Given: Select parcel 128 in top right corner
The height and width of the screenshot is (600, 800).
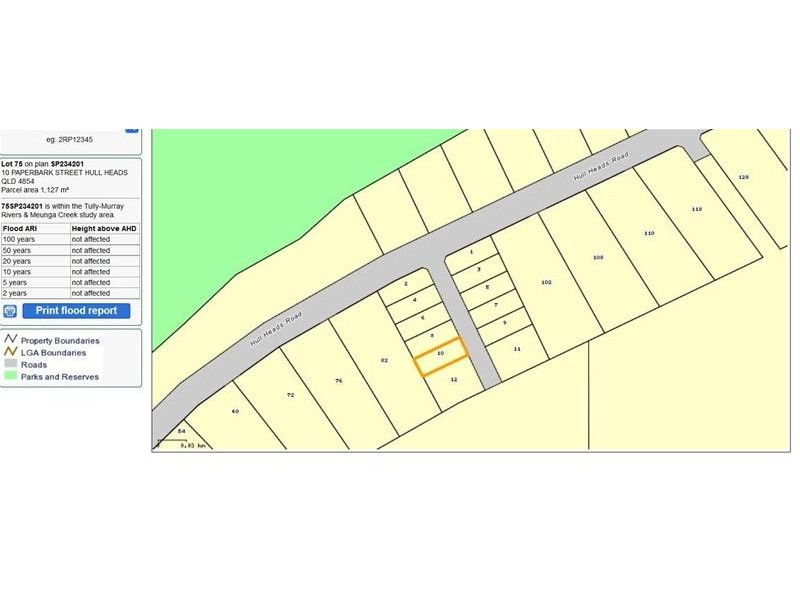Looking at the screenshot, I should pyautogui.click(x=741, y=175).
